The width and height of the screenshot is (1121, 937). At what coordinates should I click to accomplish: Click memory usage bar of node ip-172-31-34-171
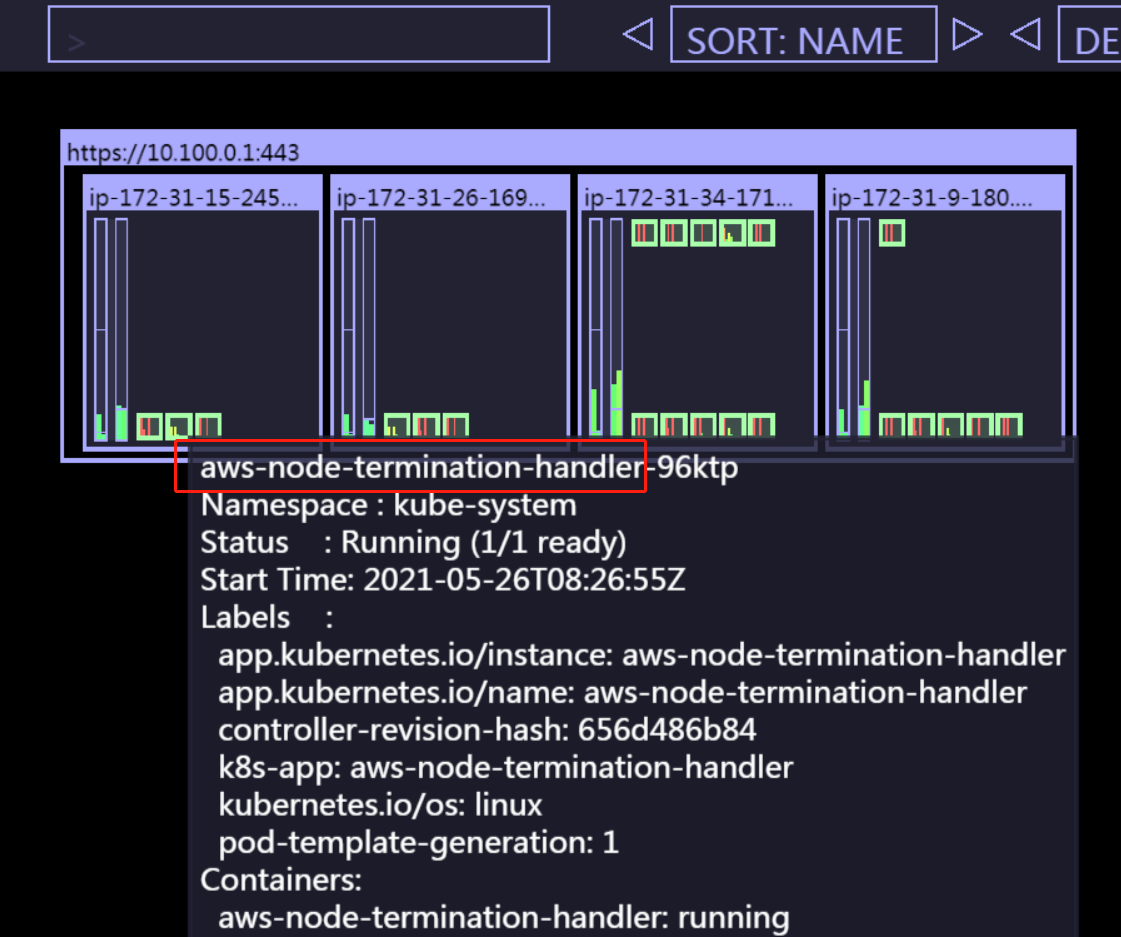point(616,327)
